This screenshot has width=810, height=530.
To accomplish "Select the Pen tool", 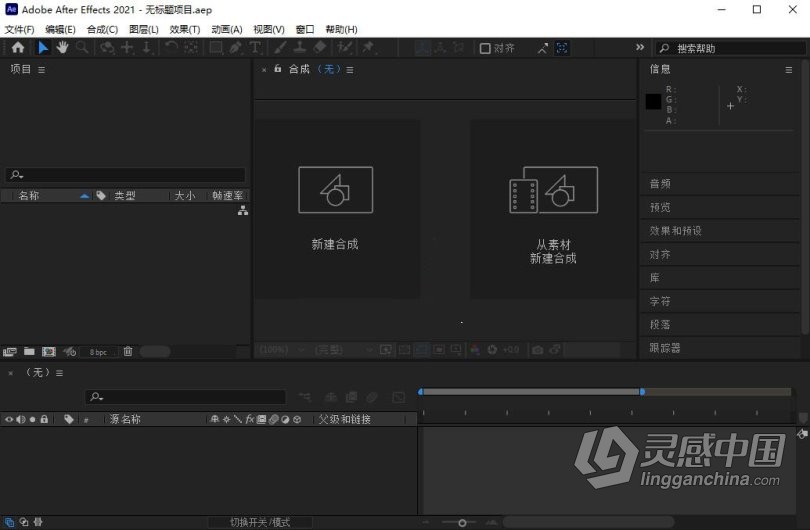I will pos(236,48).
